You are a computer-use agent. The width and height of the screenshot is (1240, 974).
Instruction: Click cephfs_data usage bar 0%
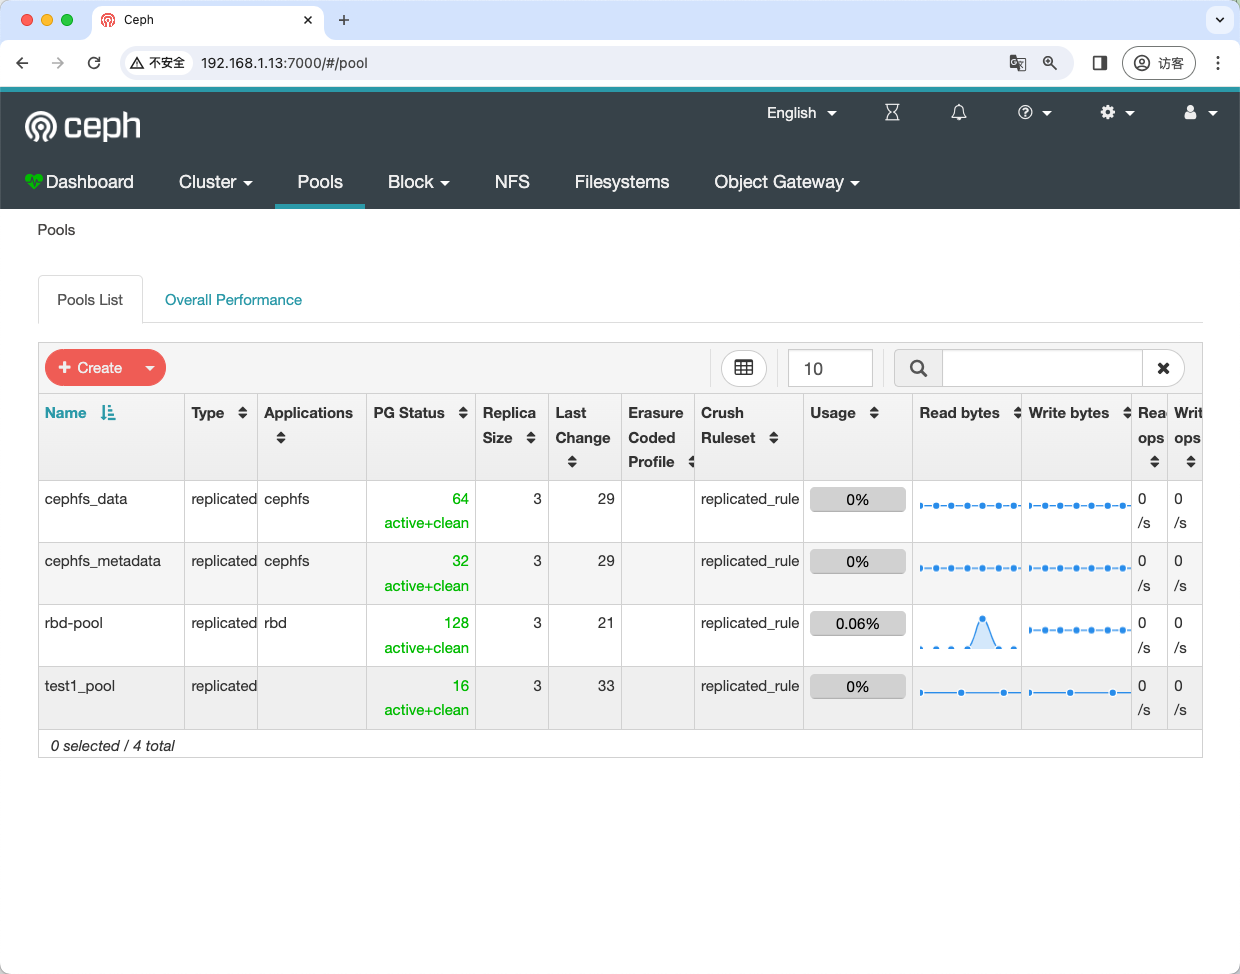[x=858, y=500]
